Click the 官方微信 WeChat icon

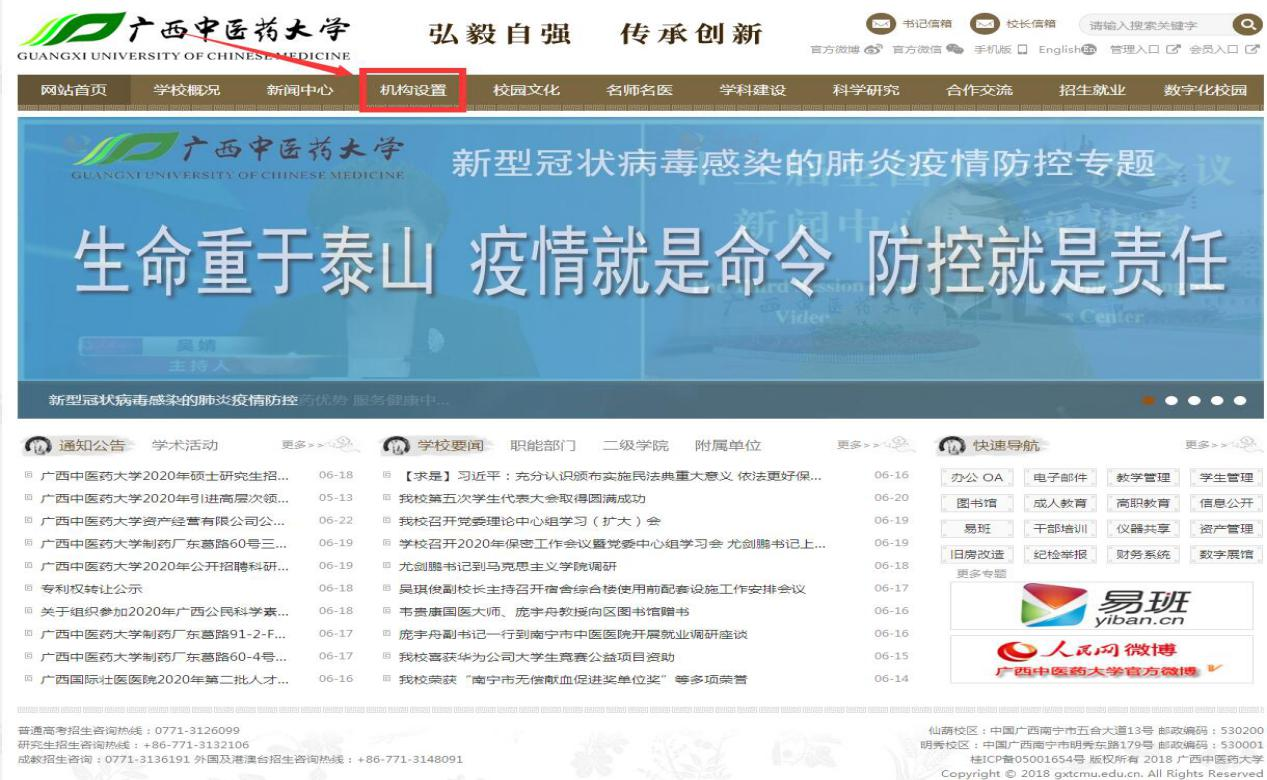click(953, 50)
